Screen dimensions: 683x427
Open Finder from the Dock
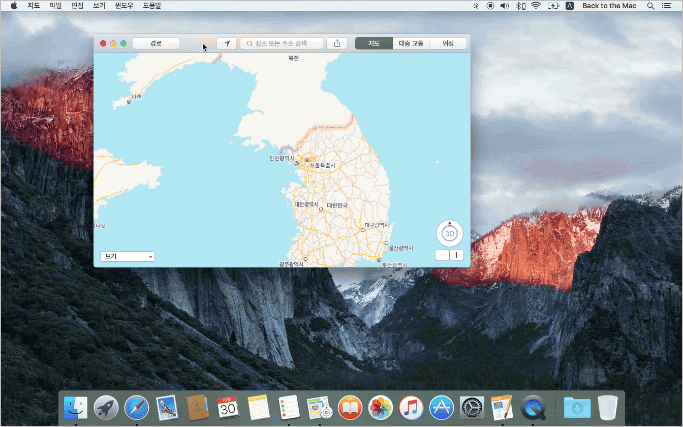click(x=75, y=408)
